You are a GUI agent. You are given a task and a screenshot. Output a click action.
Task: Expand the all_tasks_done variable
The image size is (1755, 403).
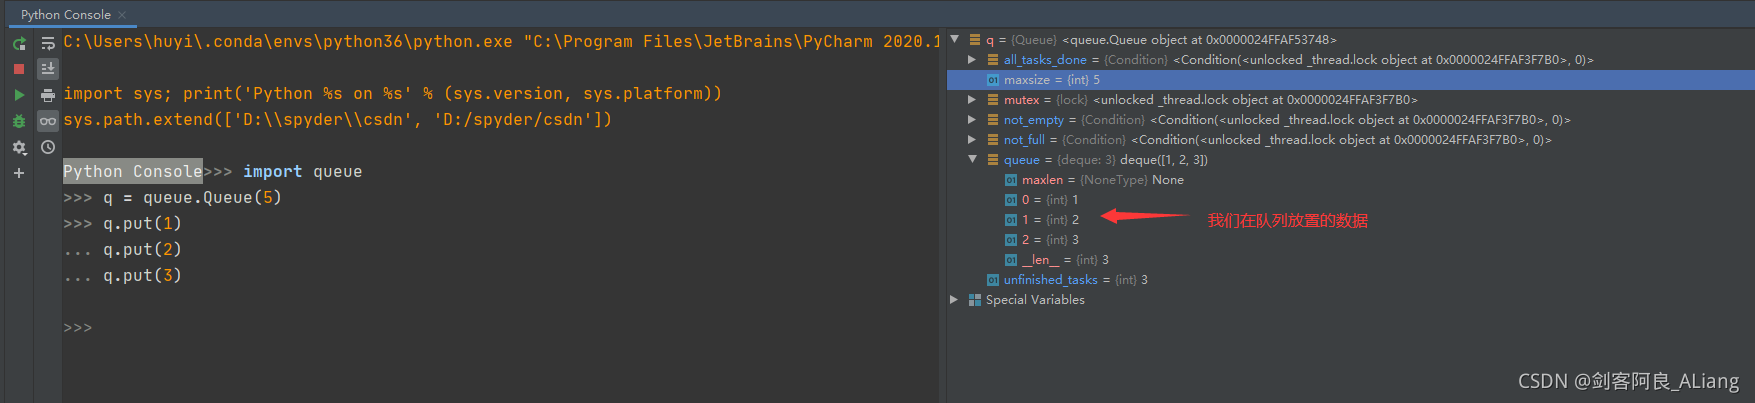tap(972, 60)
